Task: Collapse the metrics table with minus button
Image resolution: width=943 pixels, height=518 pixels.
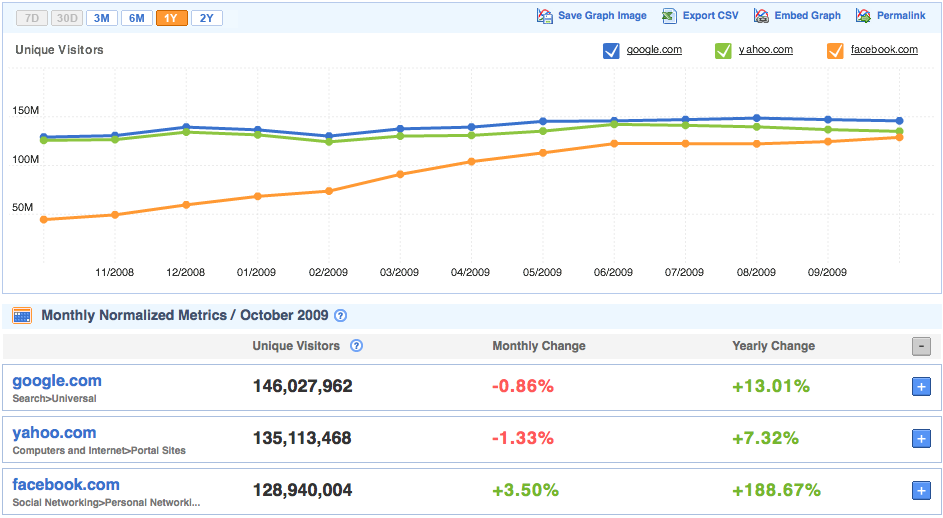Action: [921, 346]
